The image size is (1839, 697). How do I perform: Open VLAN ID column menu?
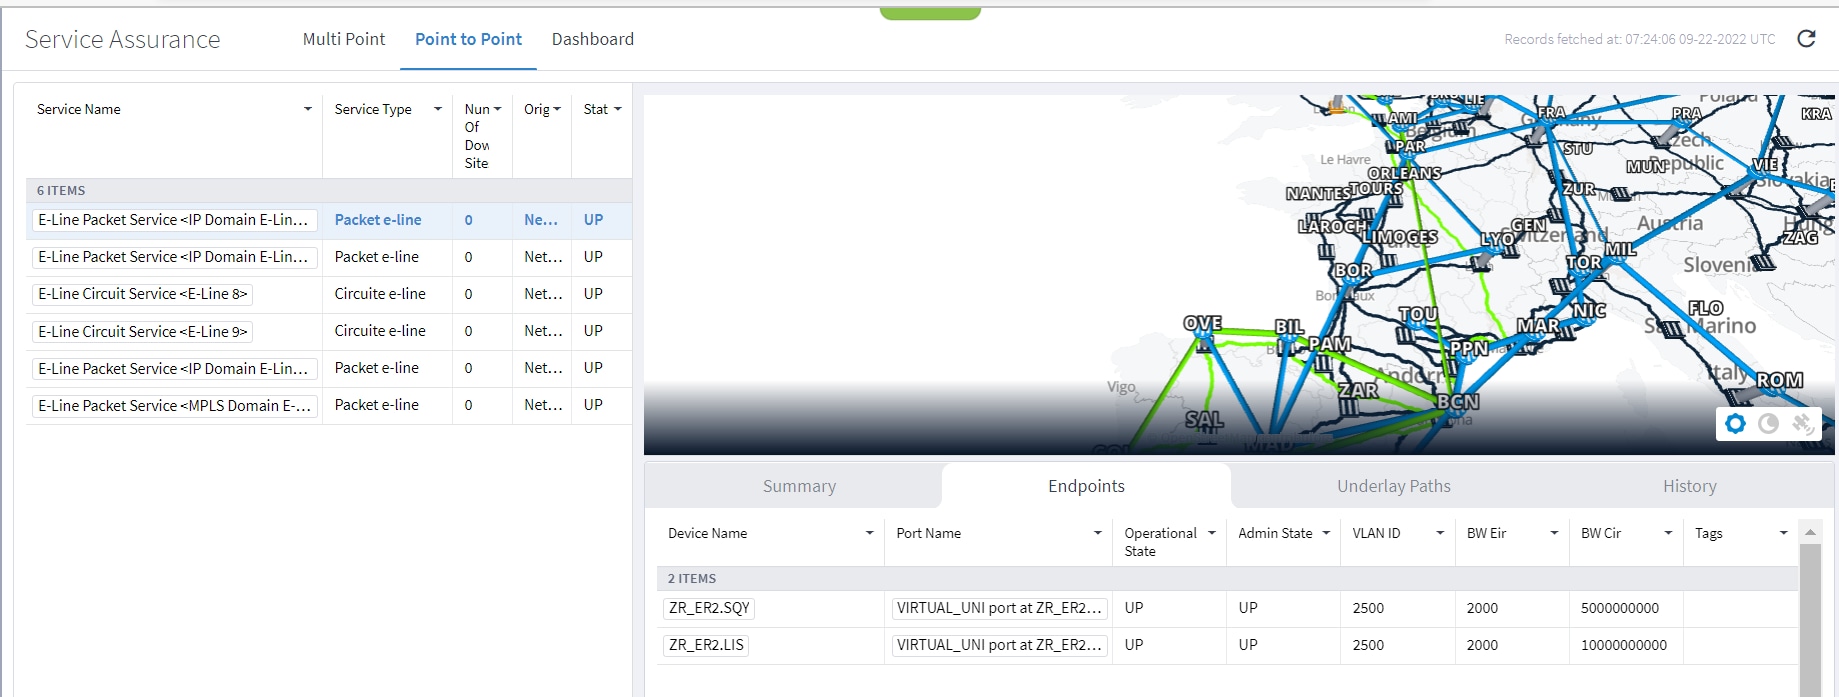[1440, 533]
